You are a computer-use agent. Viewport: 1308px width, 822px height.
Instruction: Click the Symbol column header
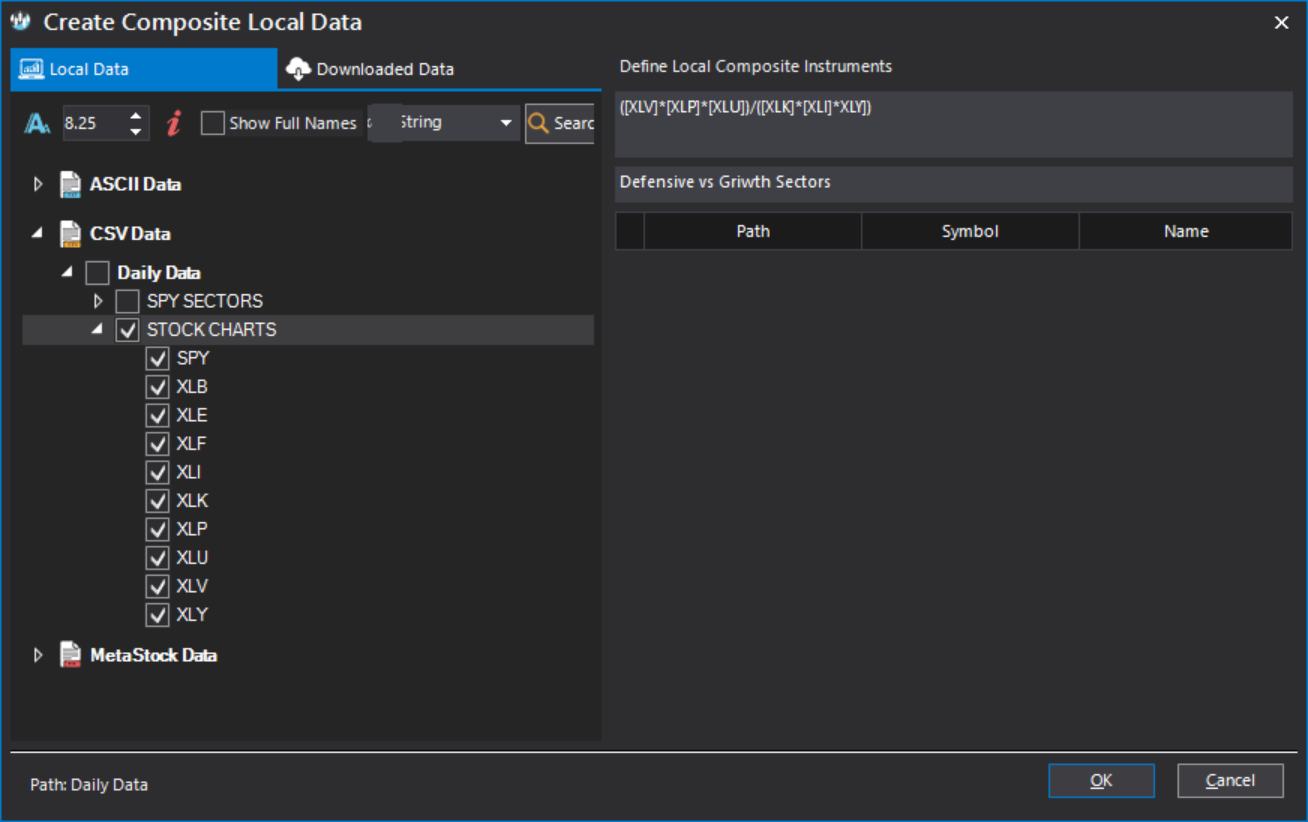tap(970, 231)
